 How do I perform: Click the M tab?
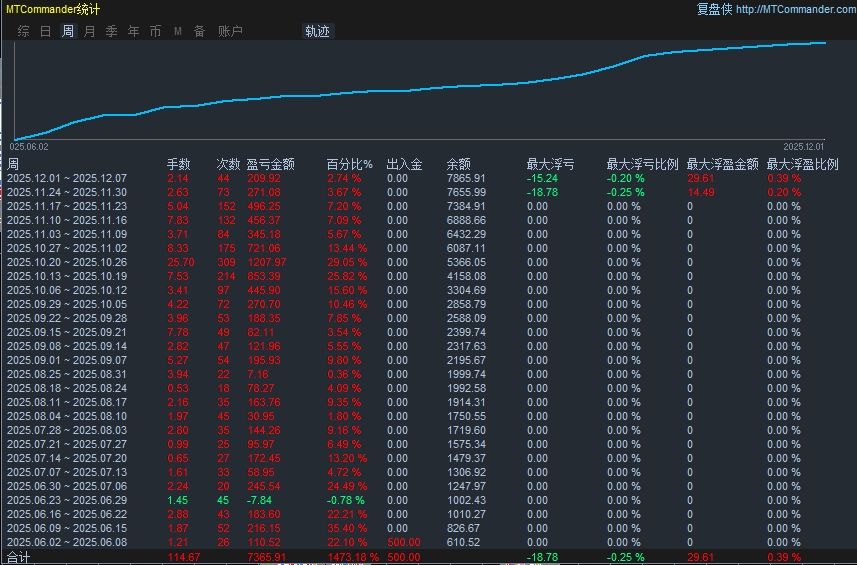[178, 31]
